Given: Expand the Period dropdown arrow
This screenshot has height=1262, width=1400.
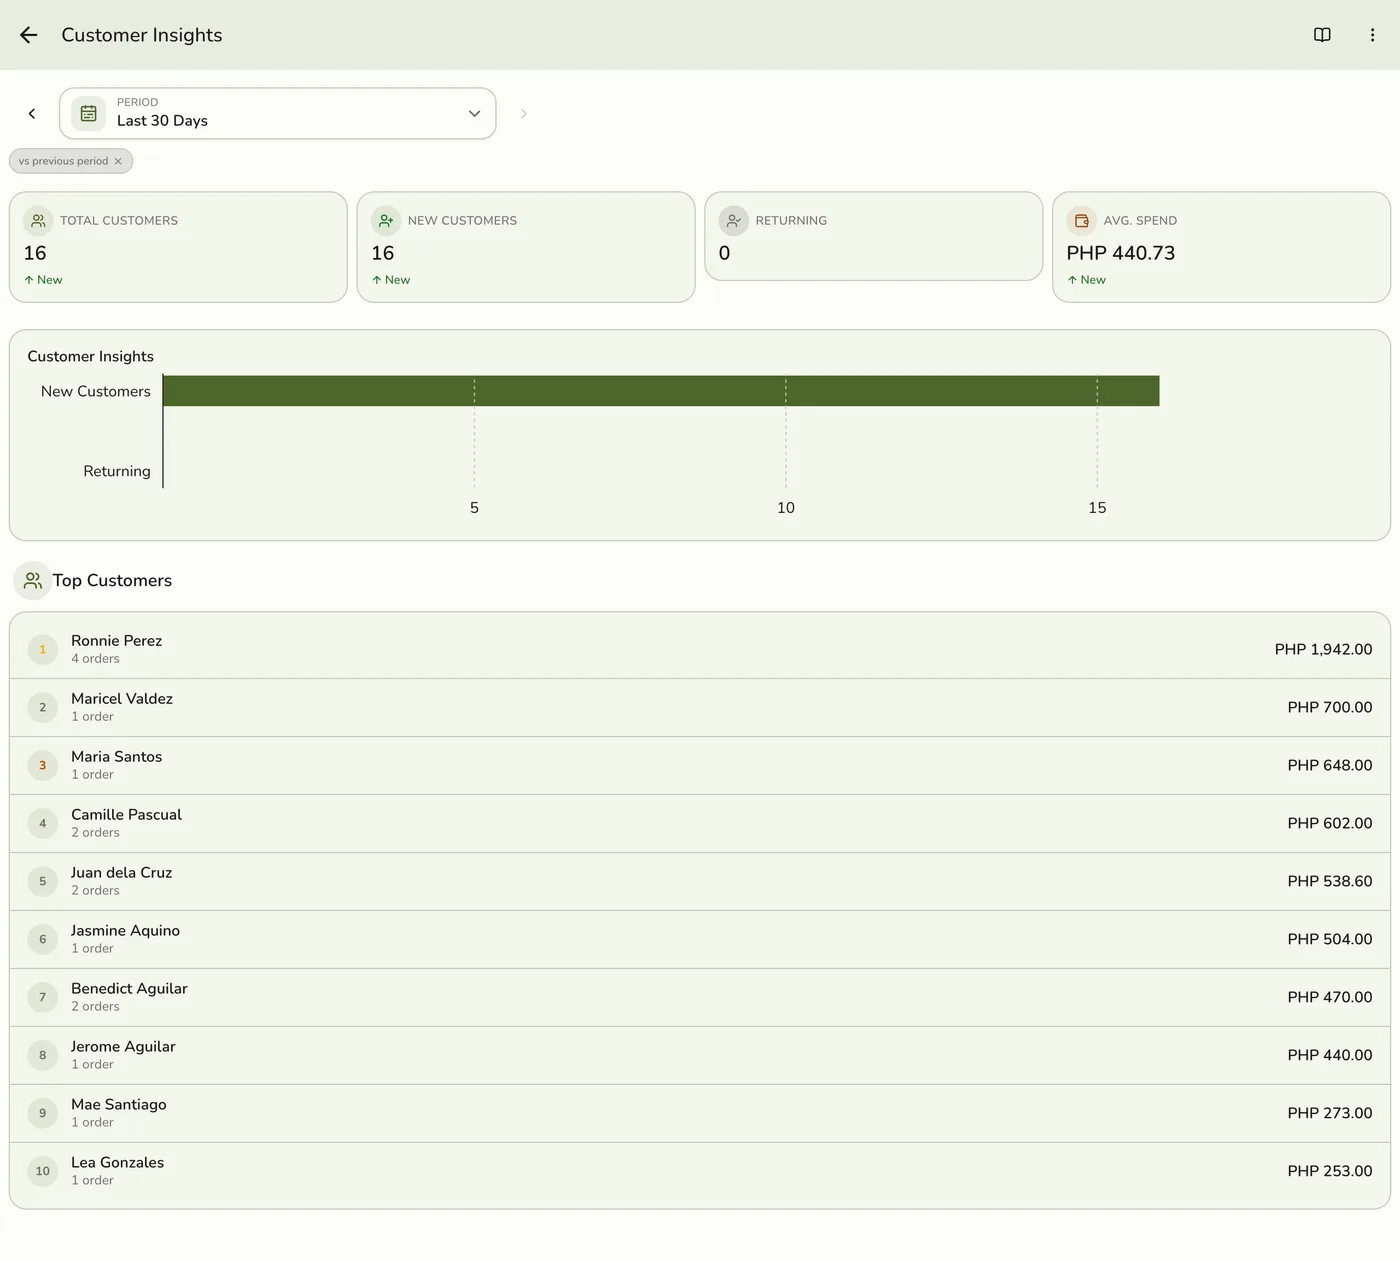Looking at the screenshot, I should tap(474, 114).
